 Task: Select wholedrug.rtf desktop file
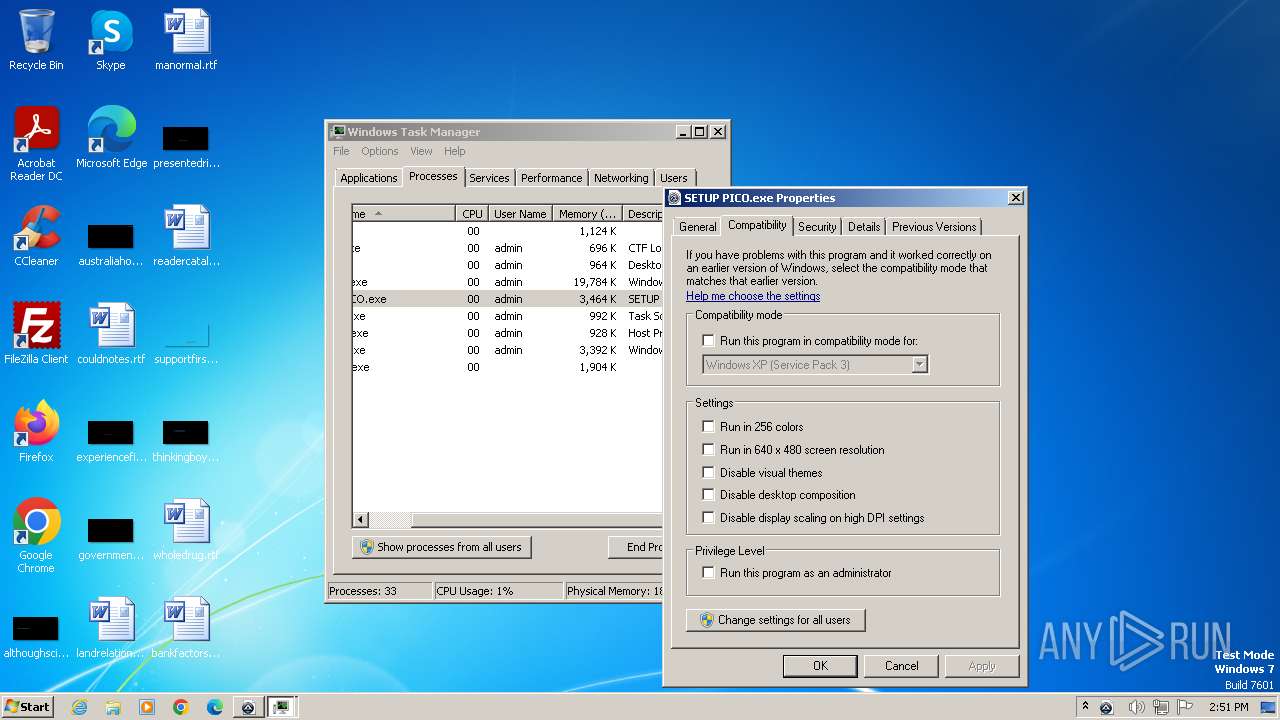pos(186,530)
